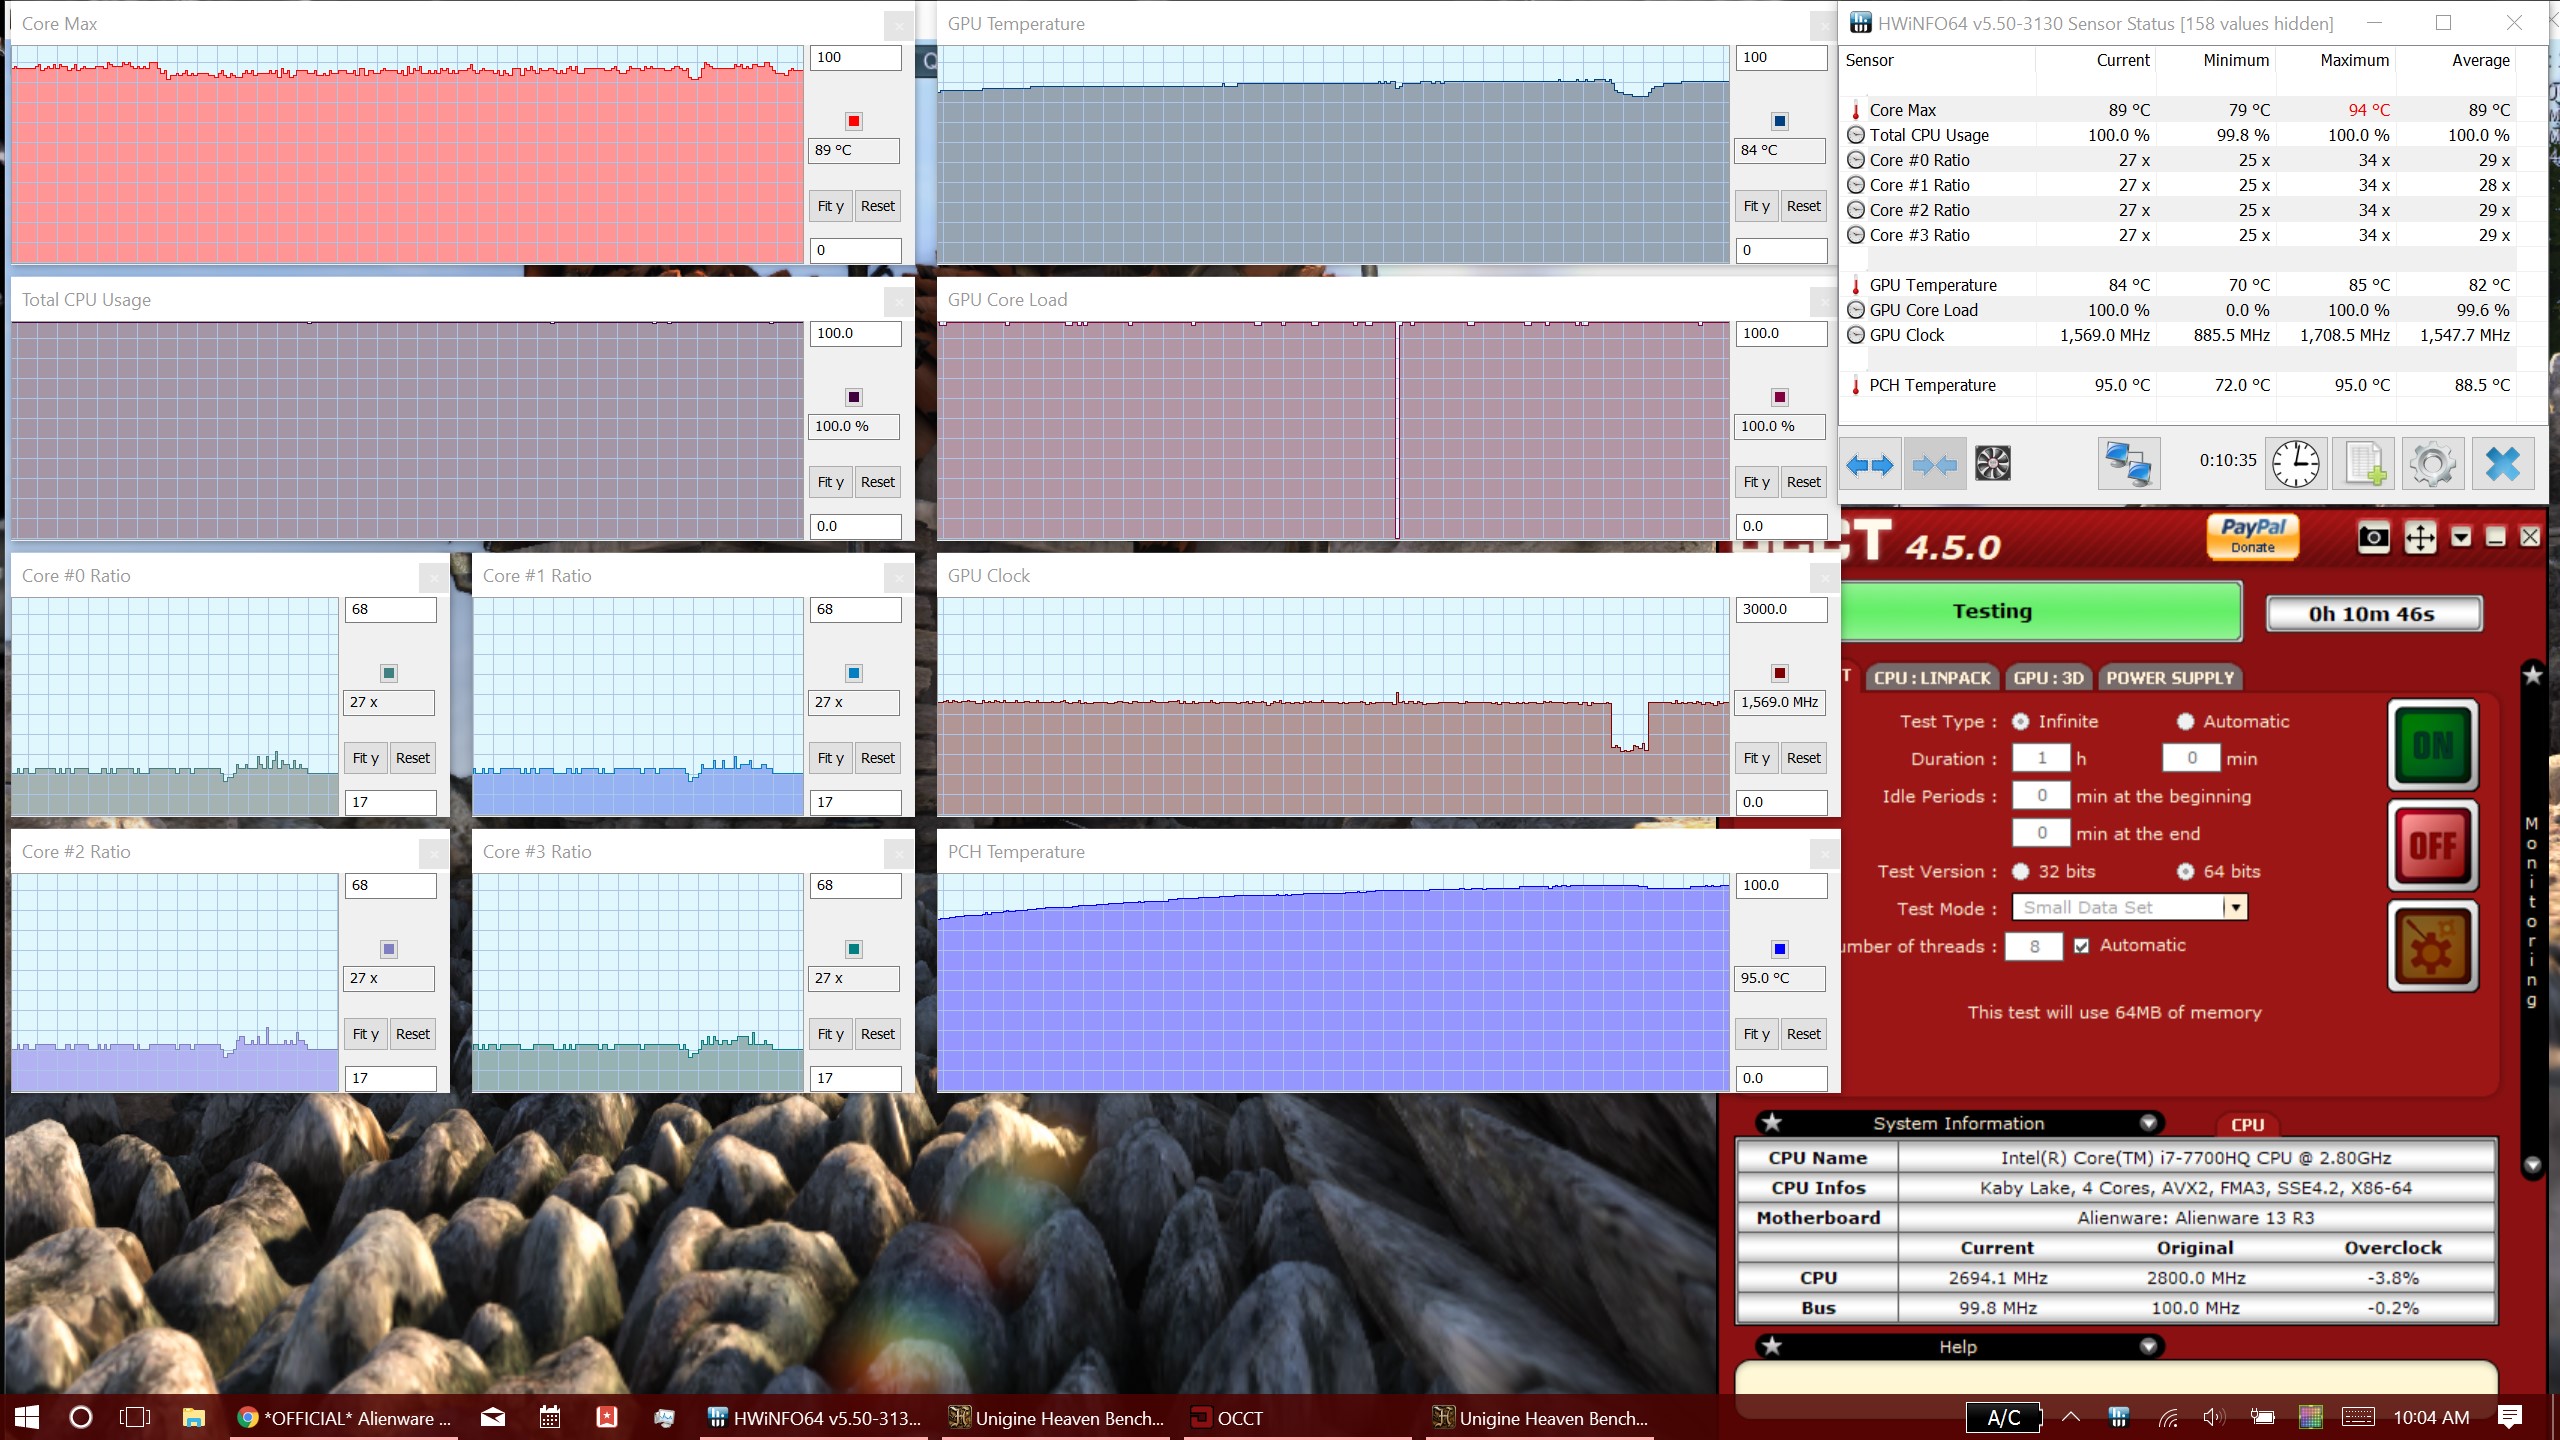
Task: Open Test Mode Small Data Set dropdown
Action: click(x=2130, y=907)
